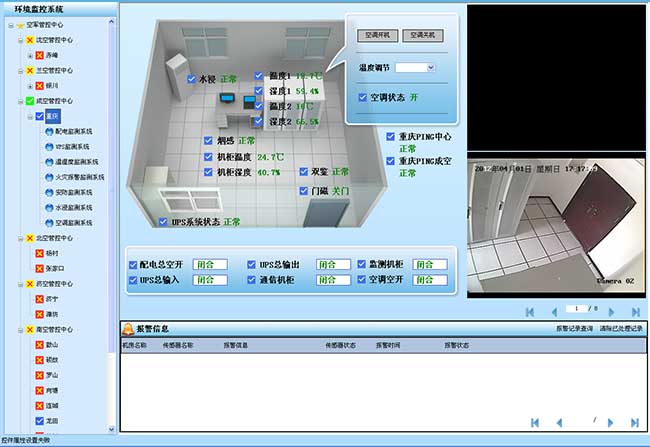Select 杨村 in the site tree

point(53,253)
